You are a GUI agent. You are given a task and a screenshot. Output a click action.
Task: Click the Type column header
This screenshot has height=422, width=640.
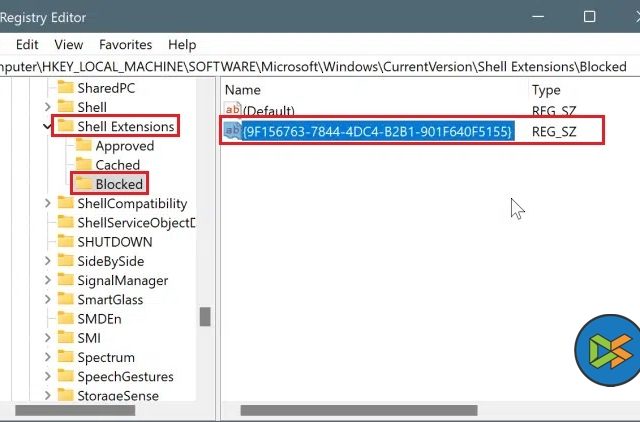[x=546, y=89]
